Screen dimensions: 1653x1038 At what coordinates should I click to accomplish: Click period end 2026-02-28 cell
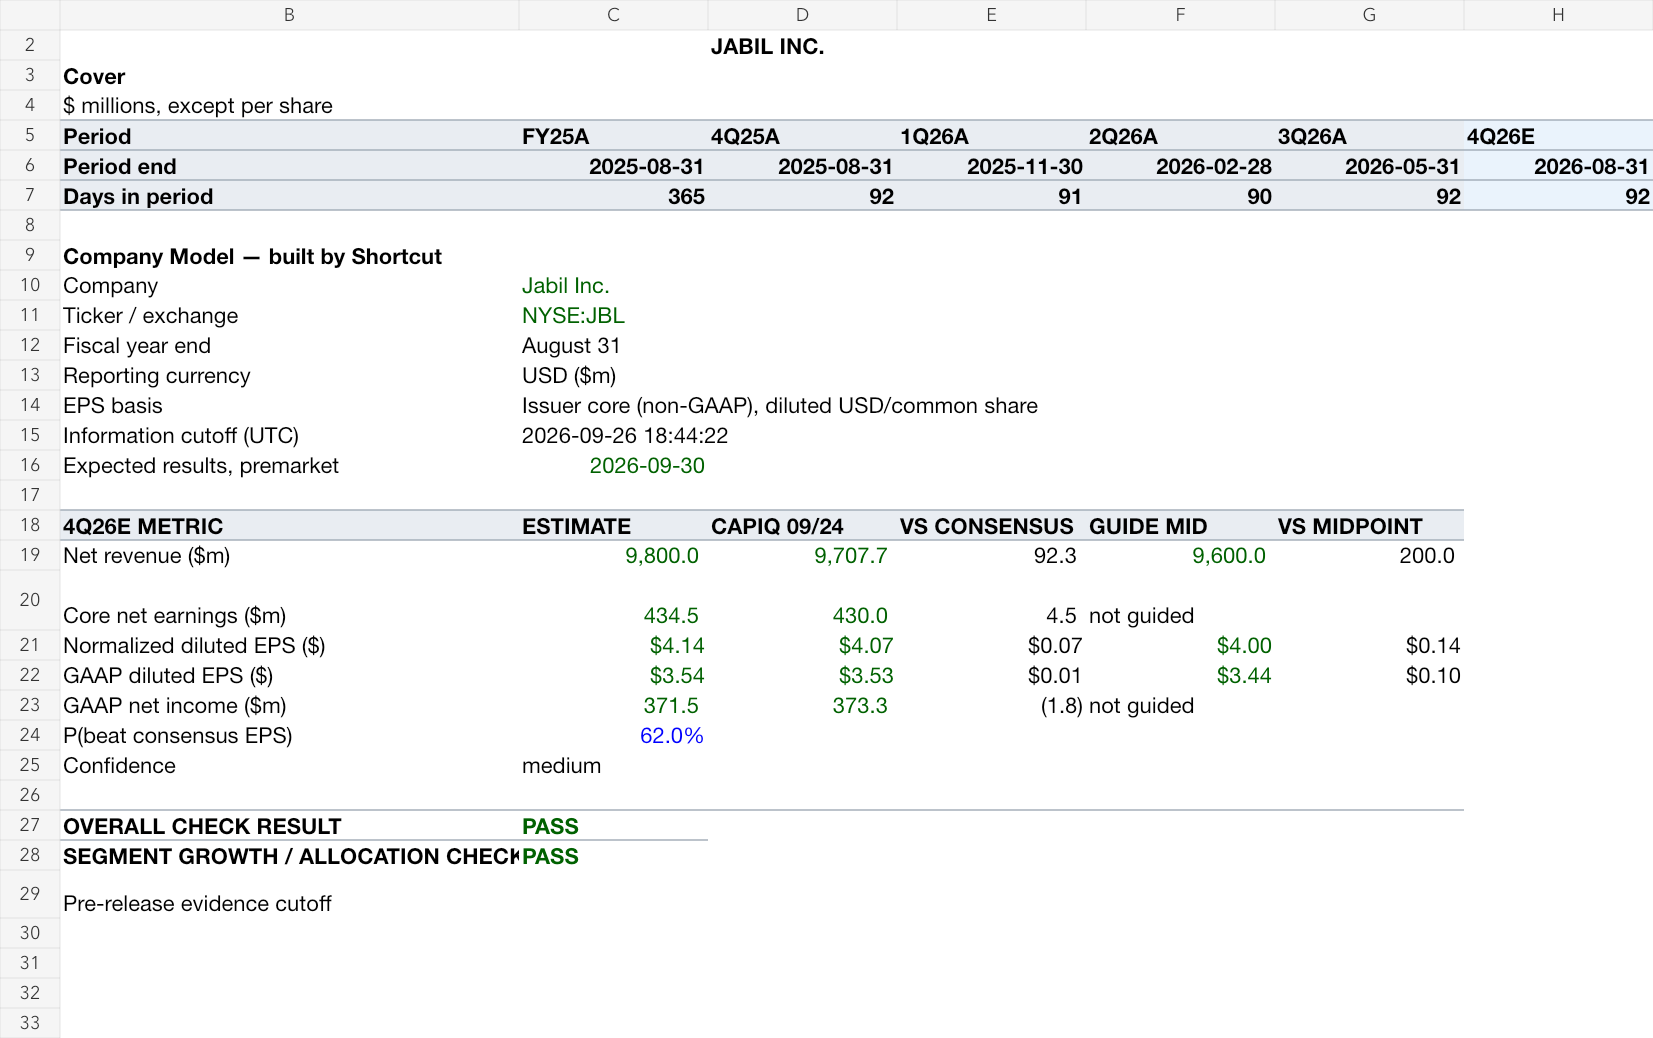tap(1180, 166)
